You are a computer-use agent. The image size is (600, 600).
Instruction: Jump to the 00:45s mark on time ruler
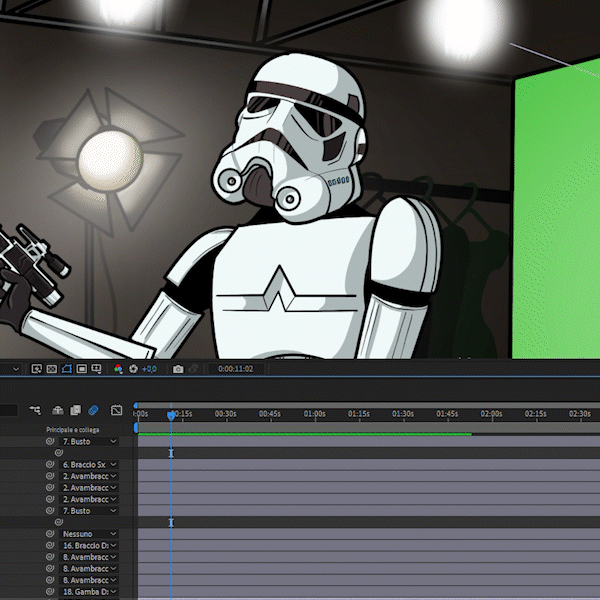click(270, 414)
